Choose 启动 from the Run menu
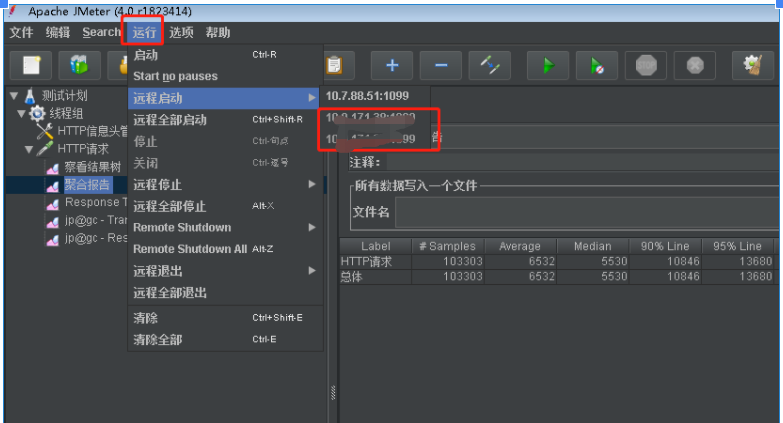This screenshot has width=783, height=423. 226,55
